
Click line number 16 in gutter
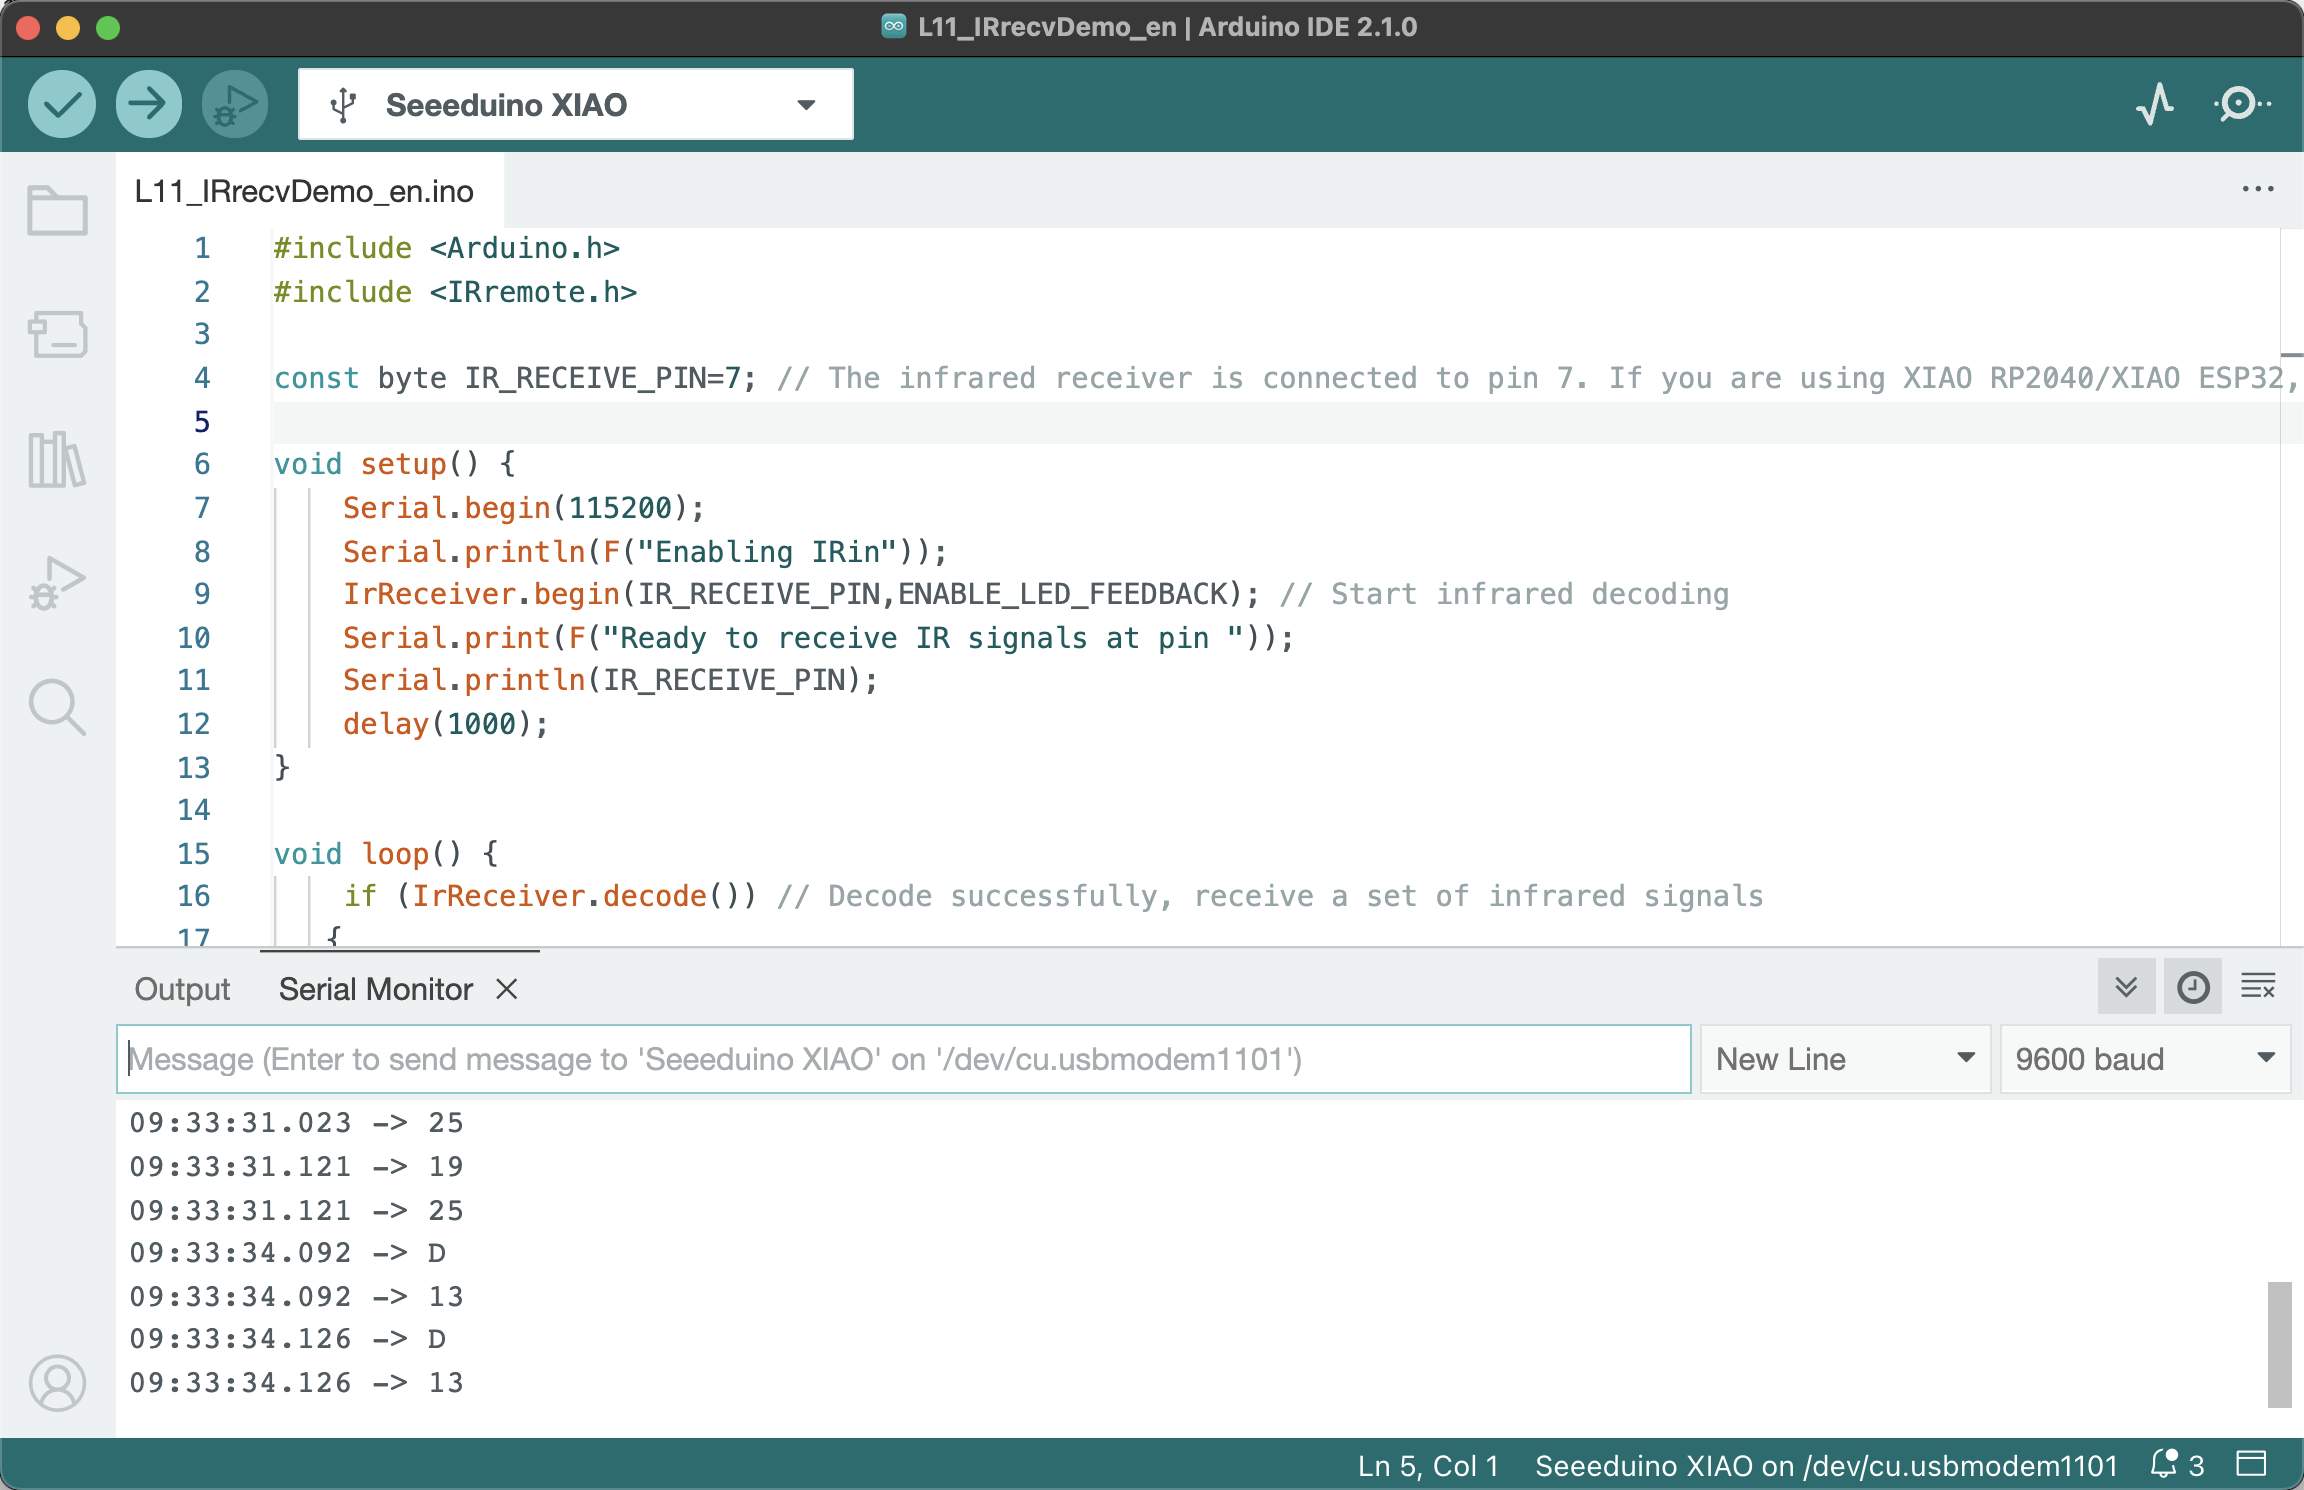click(x=194, y=896)
